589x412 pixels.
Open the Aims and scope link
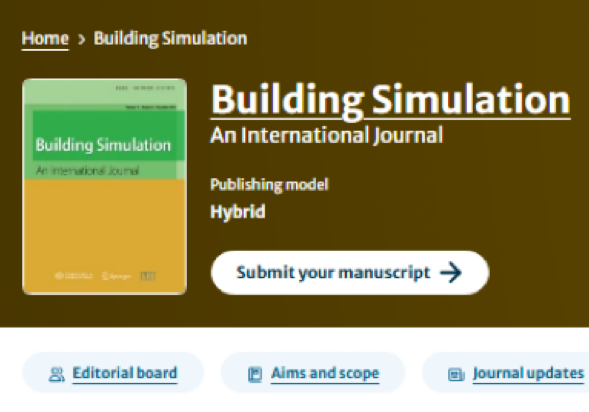click(x=325, y=373)
